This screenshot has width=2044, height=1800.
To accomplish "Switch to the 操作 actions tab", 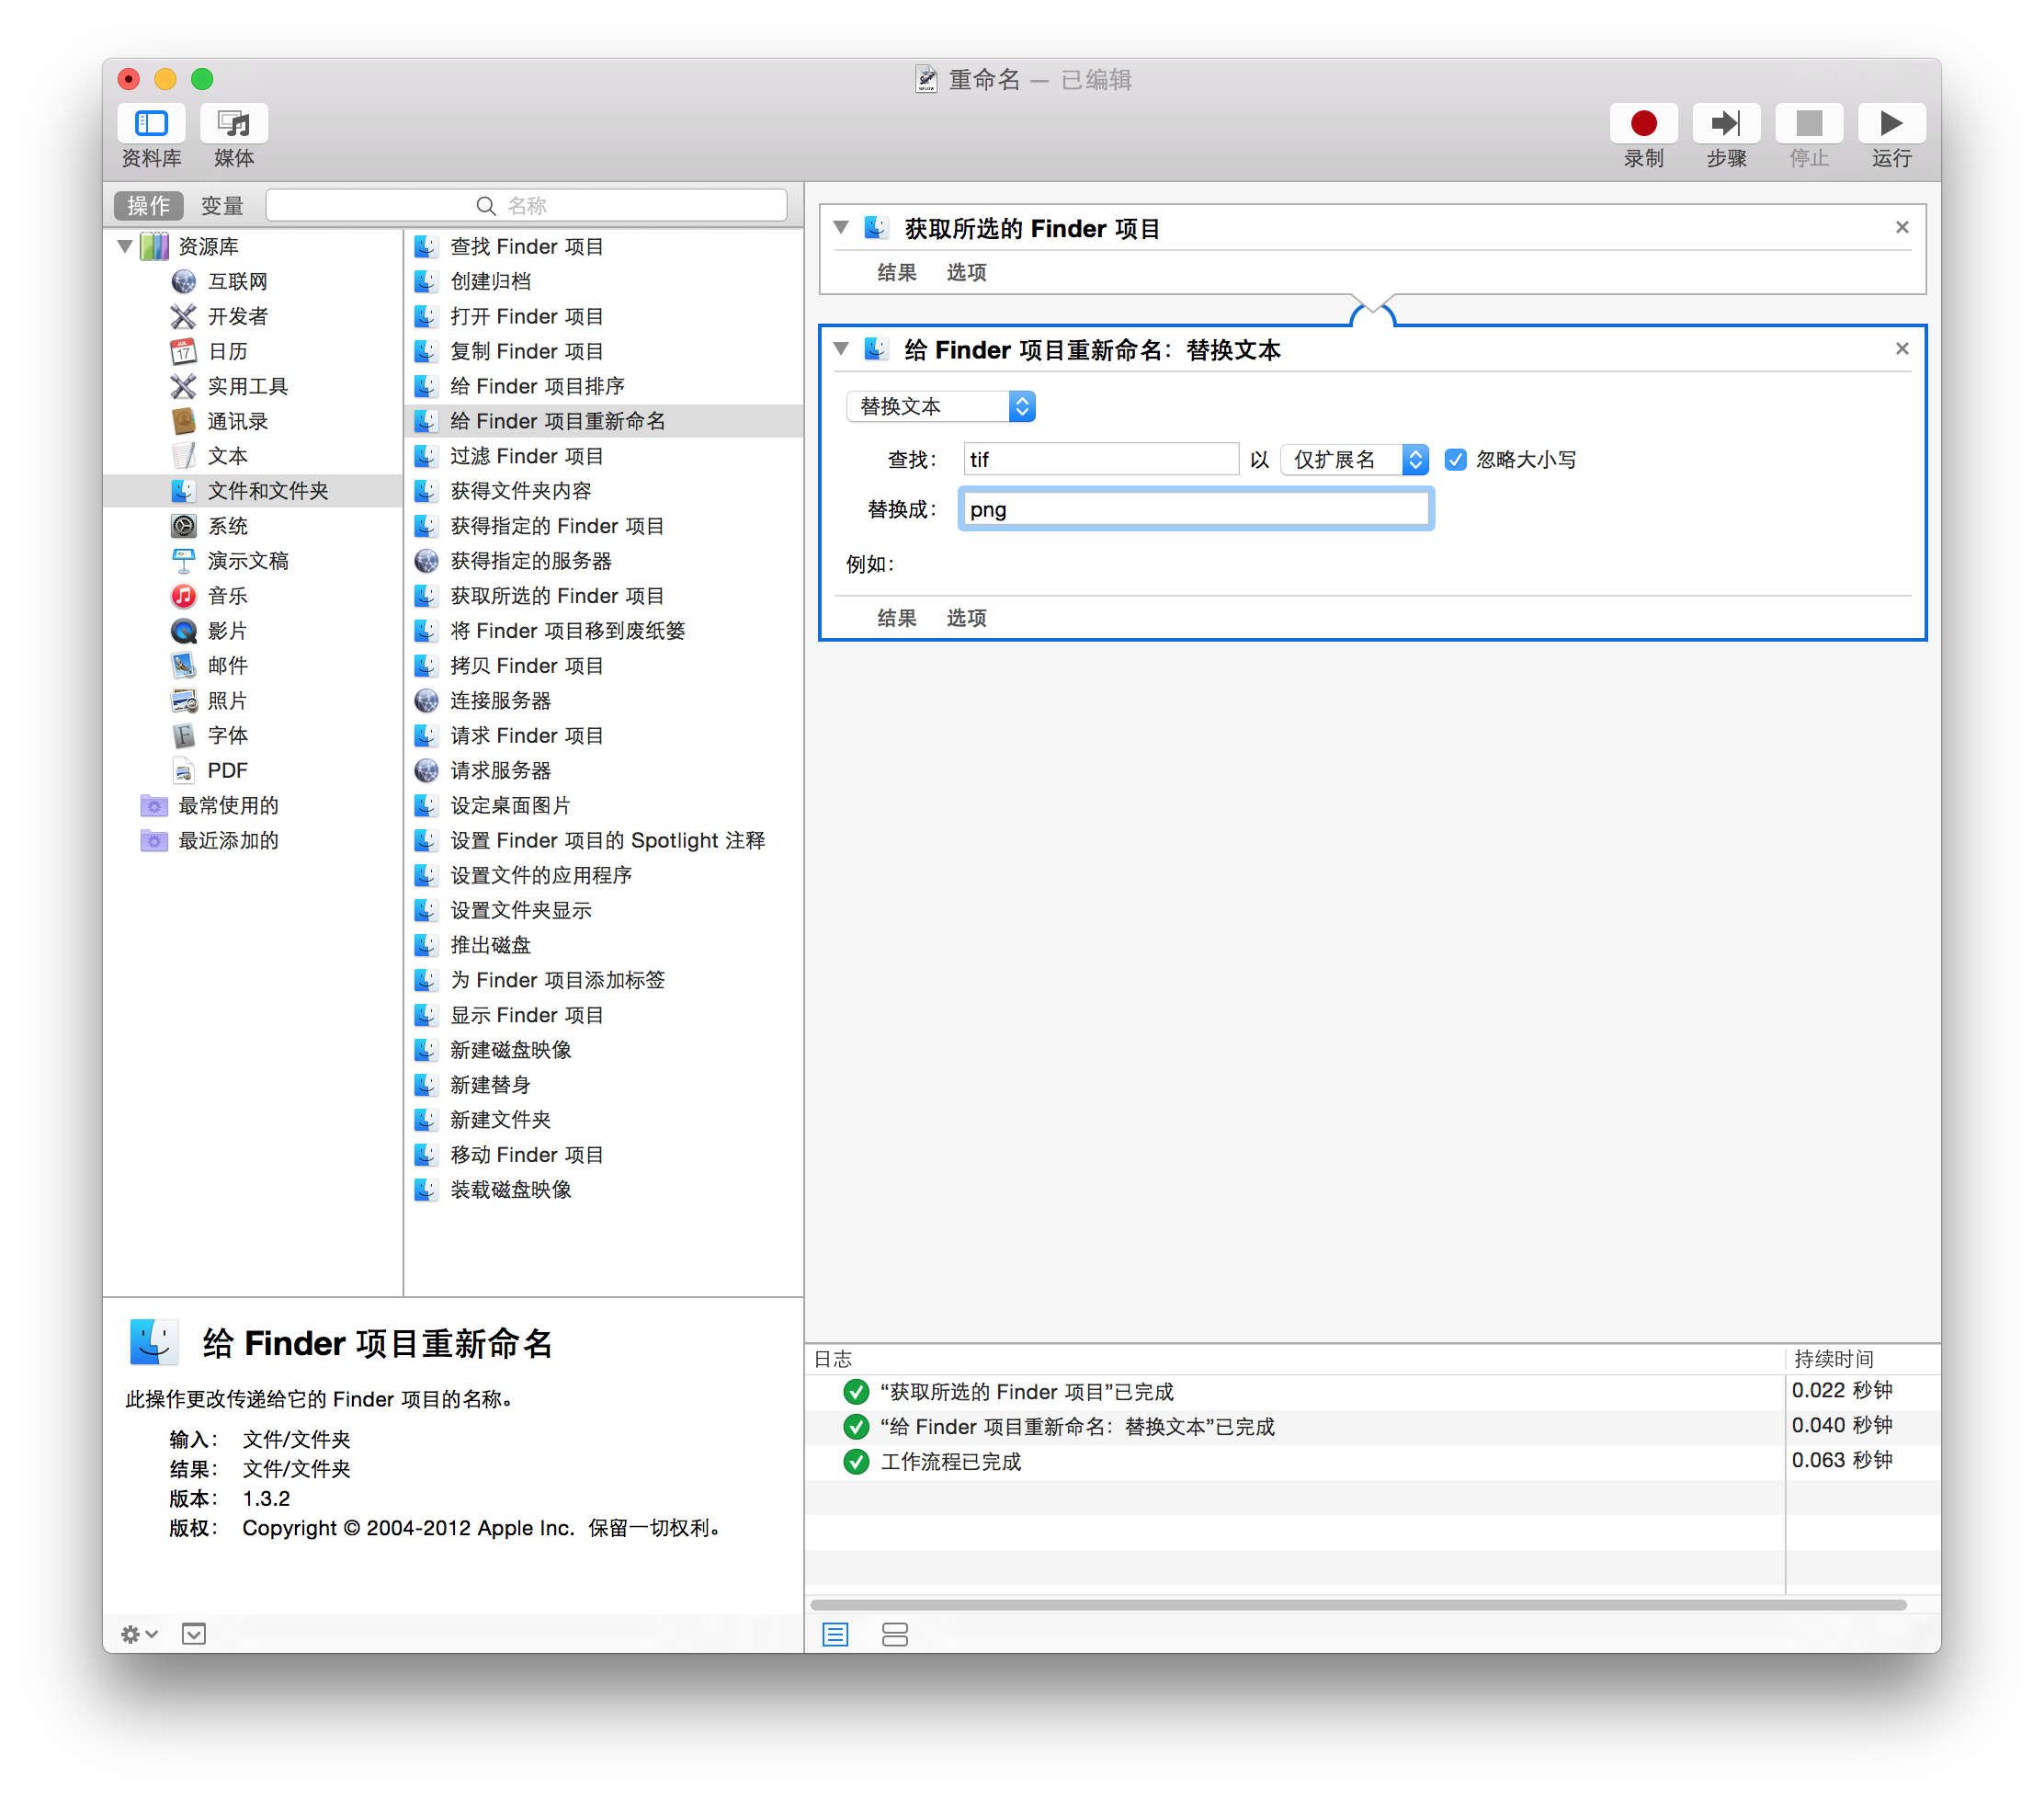I will (x=149, y=206).
